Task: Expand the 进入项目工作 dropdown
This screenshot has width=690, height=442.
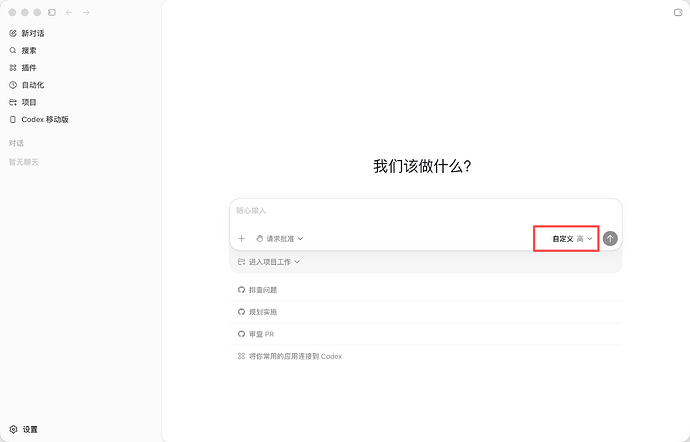Action: click(x=269, y=262)
